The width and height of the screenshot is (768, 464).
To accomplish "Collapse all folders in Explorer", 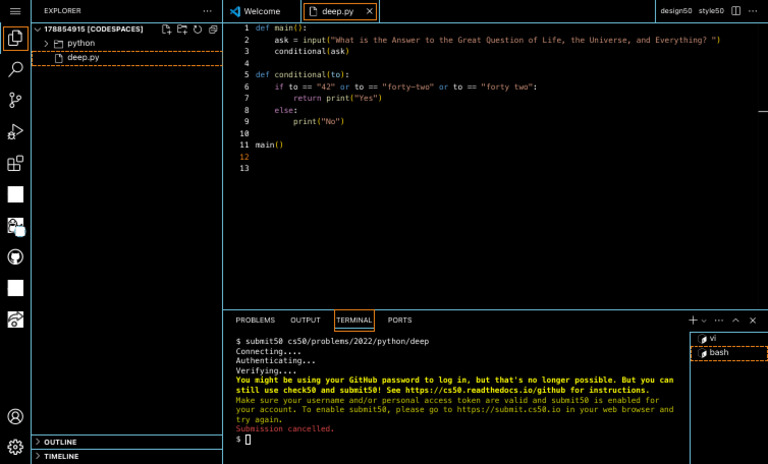I will click(212, 30).
